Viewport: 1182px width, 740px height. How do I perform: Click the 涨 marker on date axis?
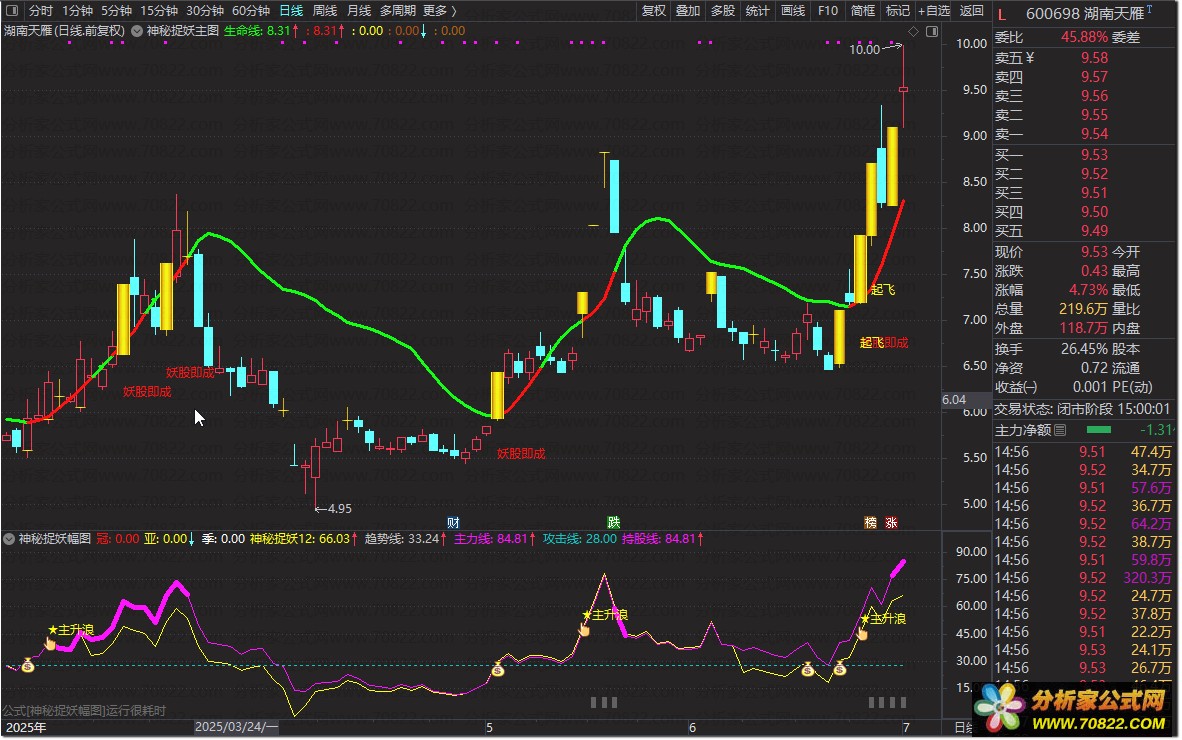point(892,523)
